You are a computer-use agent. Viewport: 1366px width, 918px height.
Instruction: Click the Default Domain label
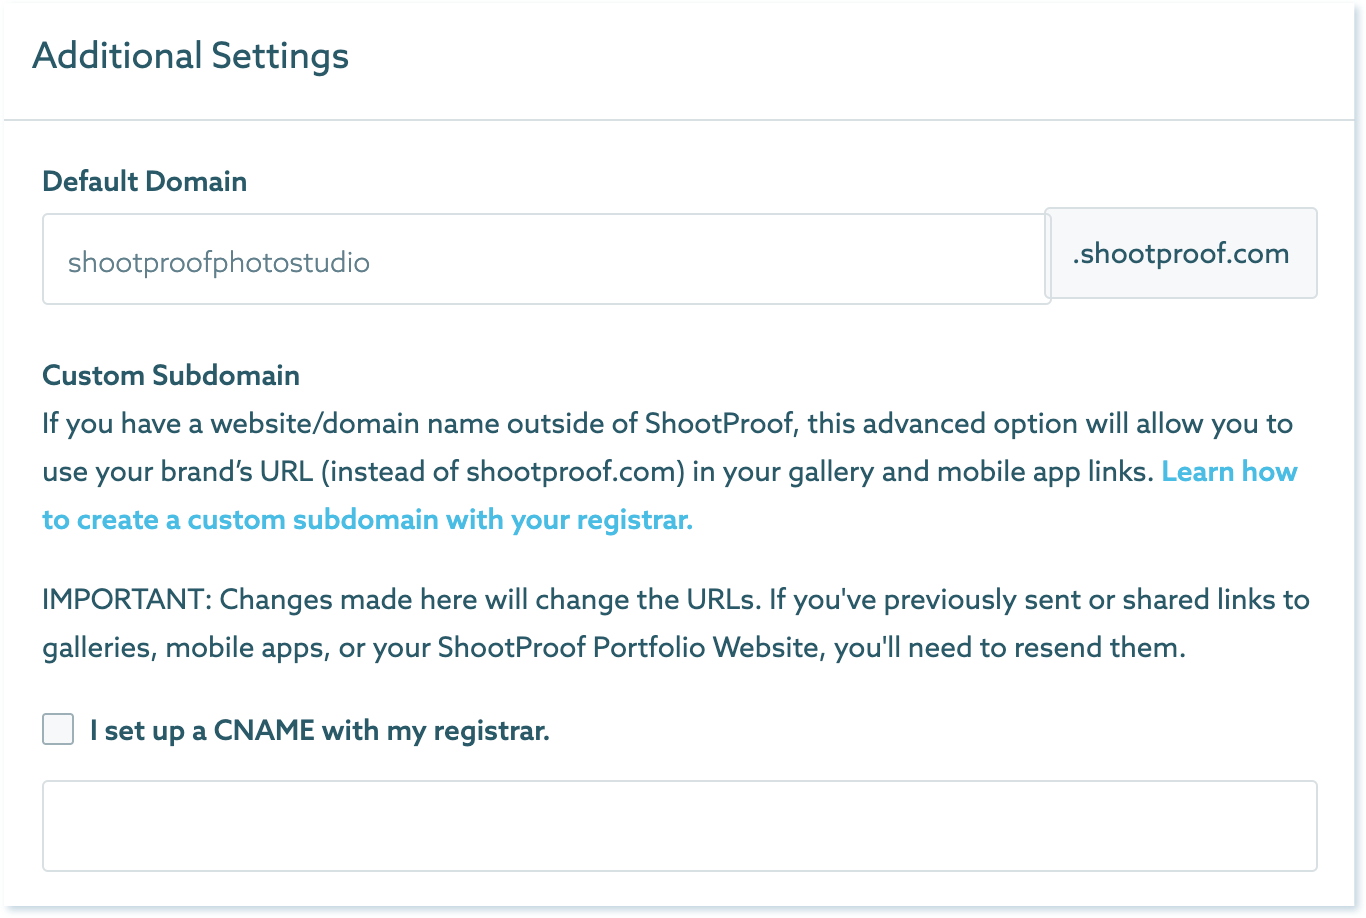click(x=144, y=182)
